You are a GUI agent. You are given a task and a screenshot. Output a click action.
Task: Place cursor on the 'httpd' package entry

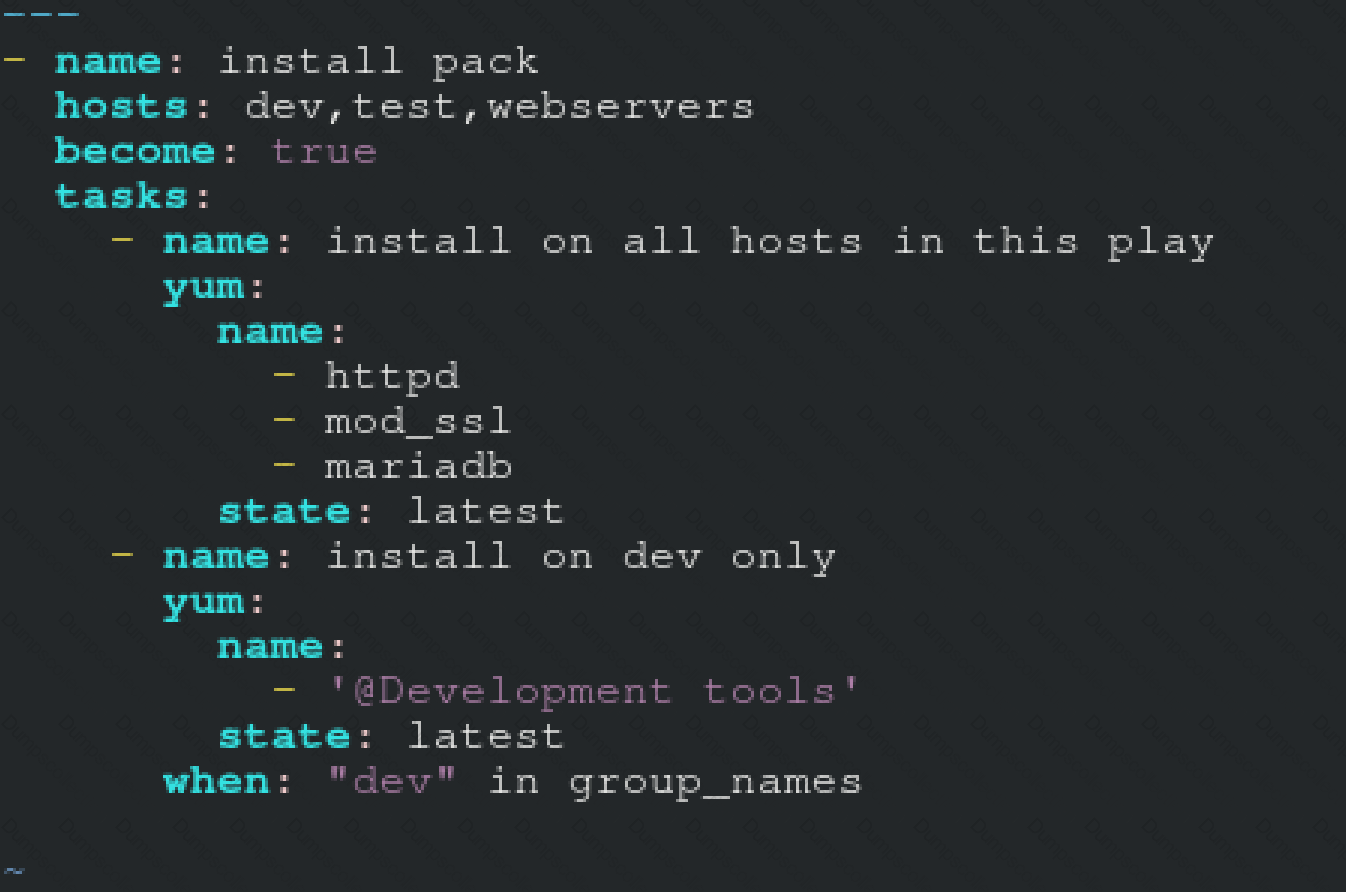tap(392, 377)
